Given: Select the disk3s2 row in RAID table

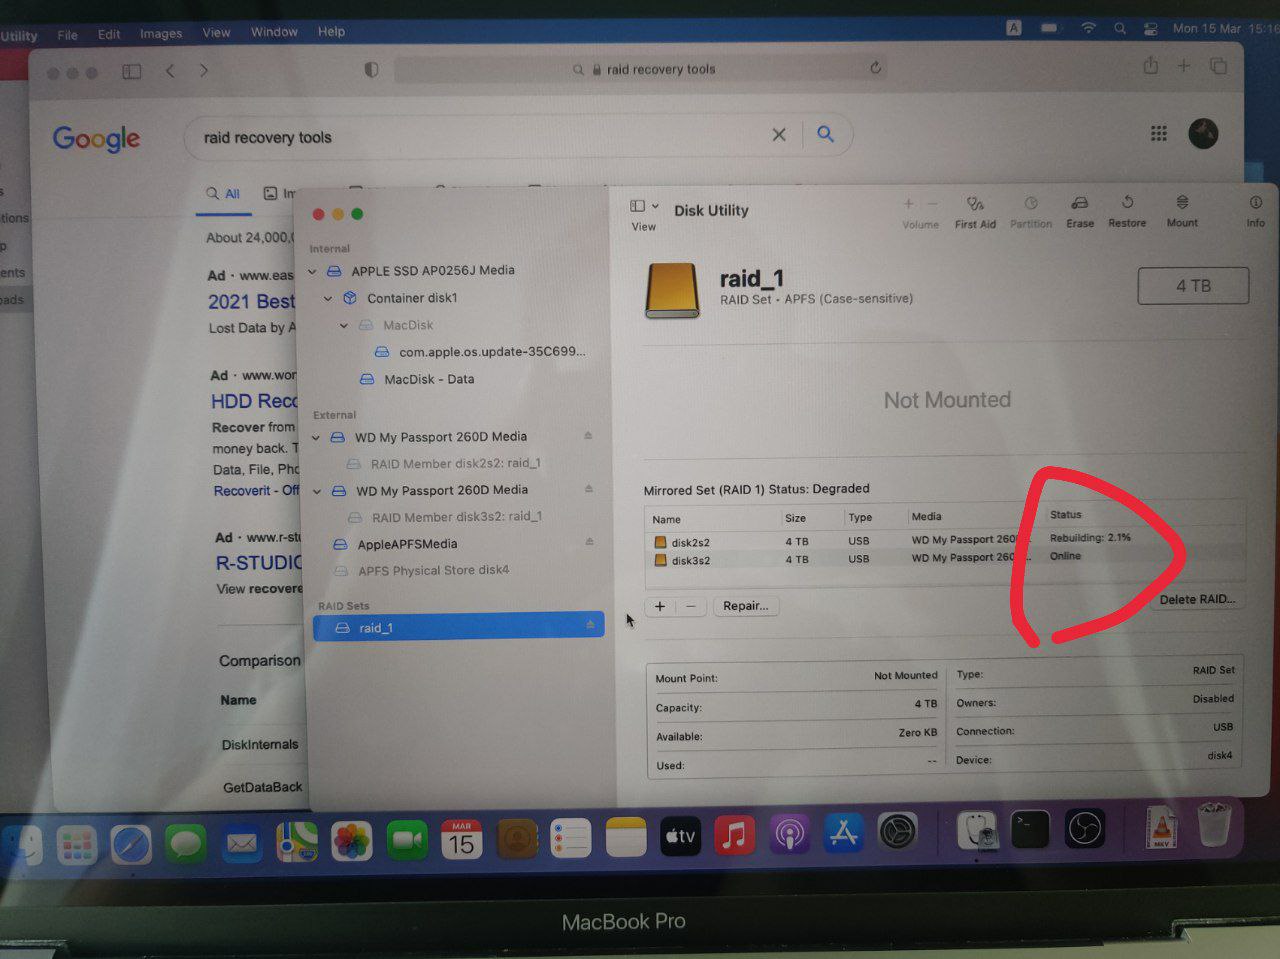Looking at the screenshot, I should pyautogui.click(x=944, y=559).
